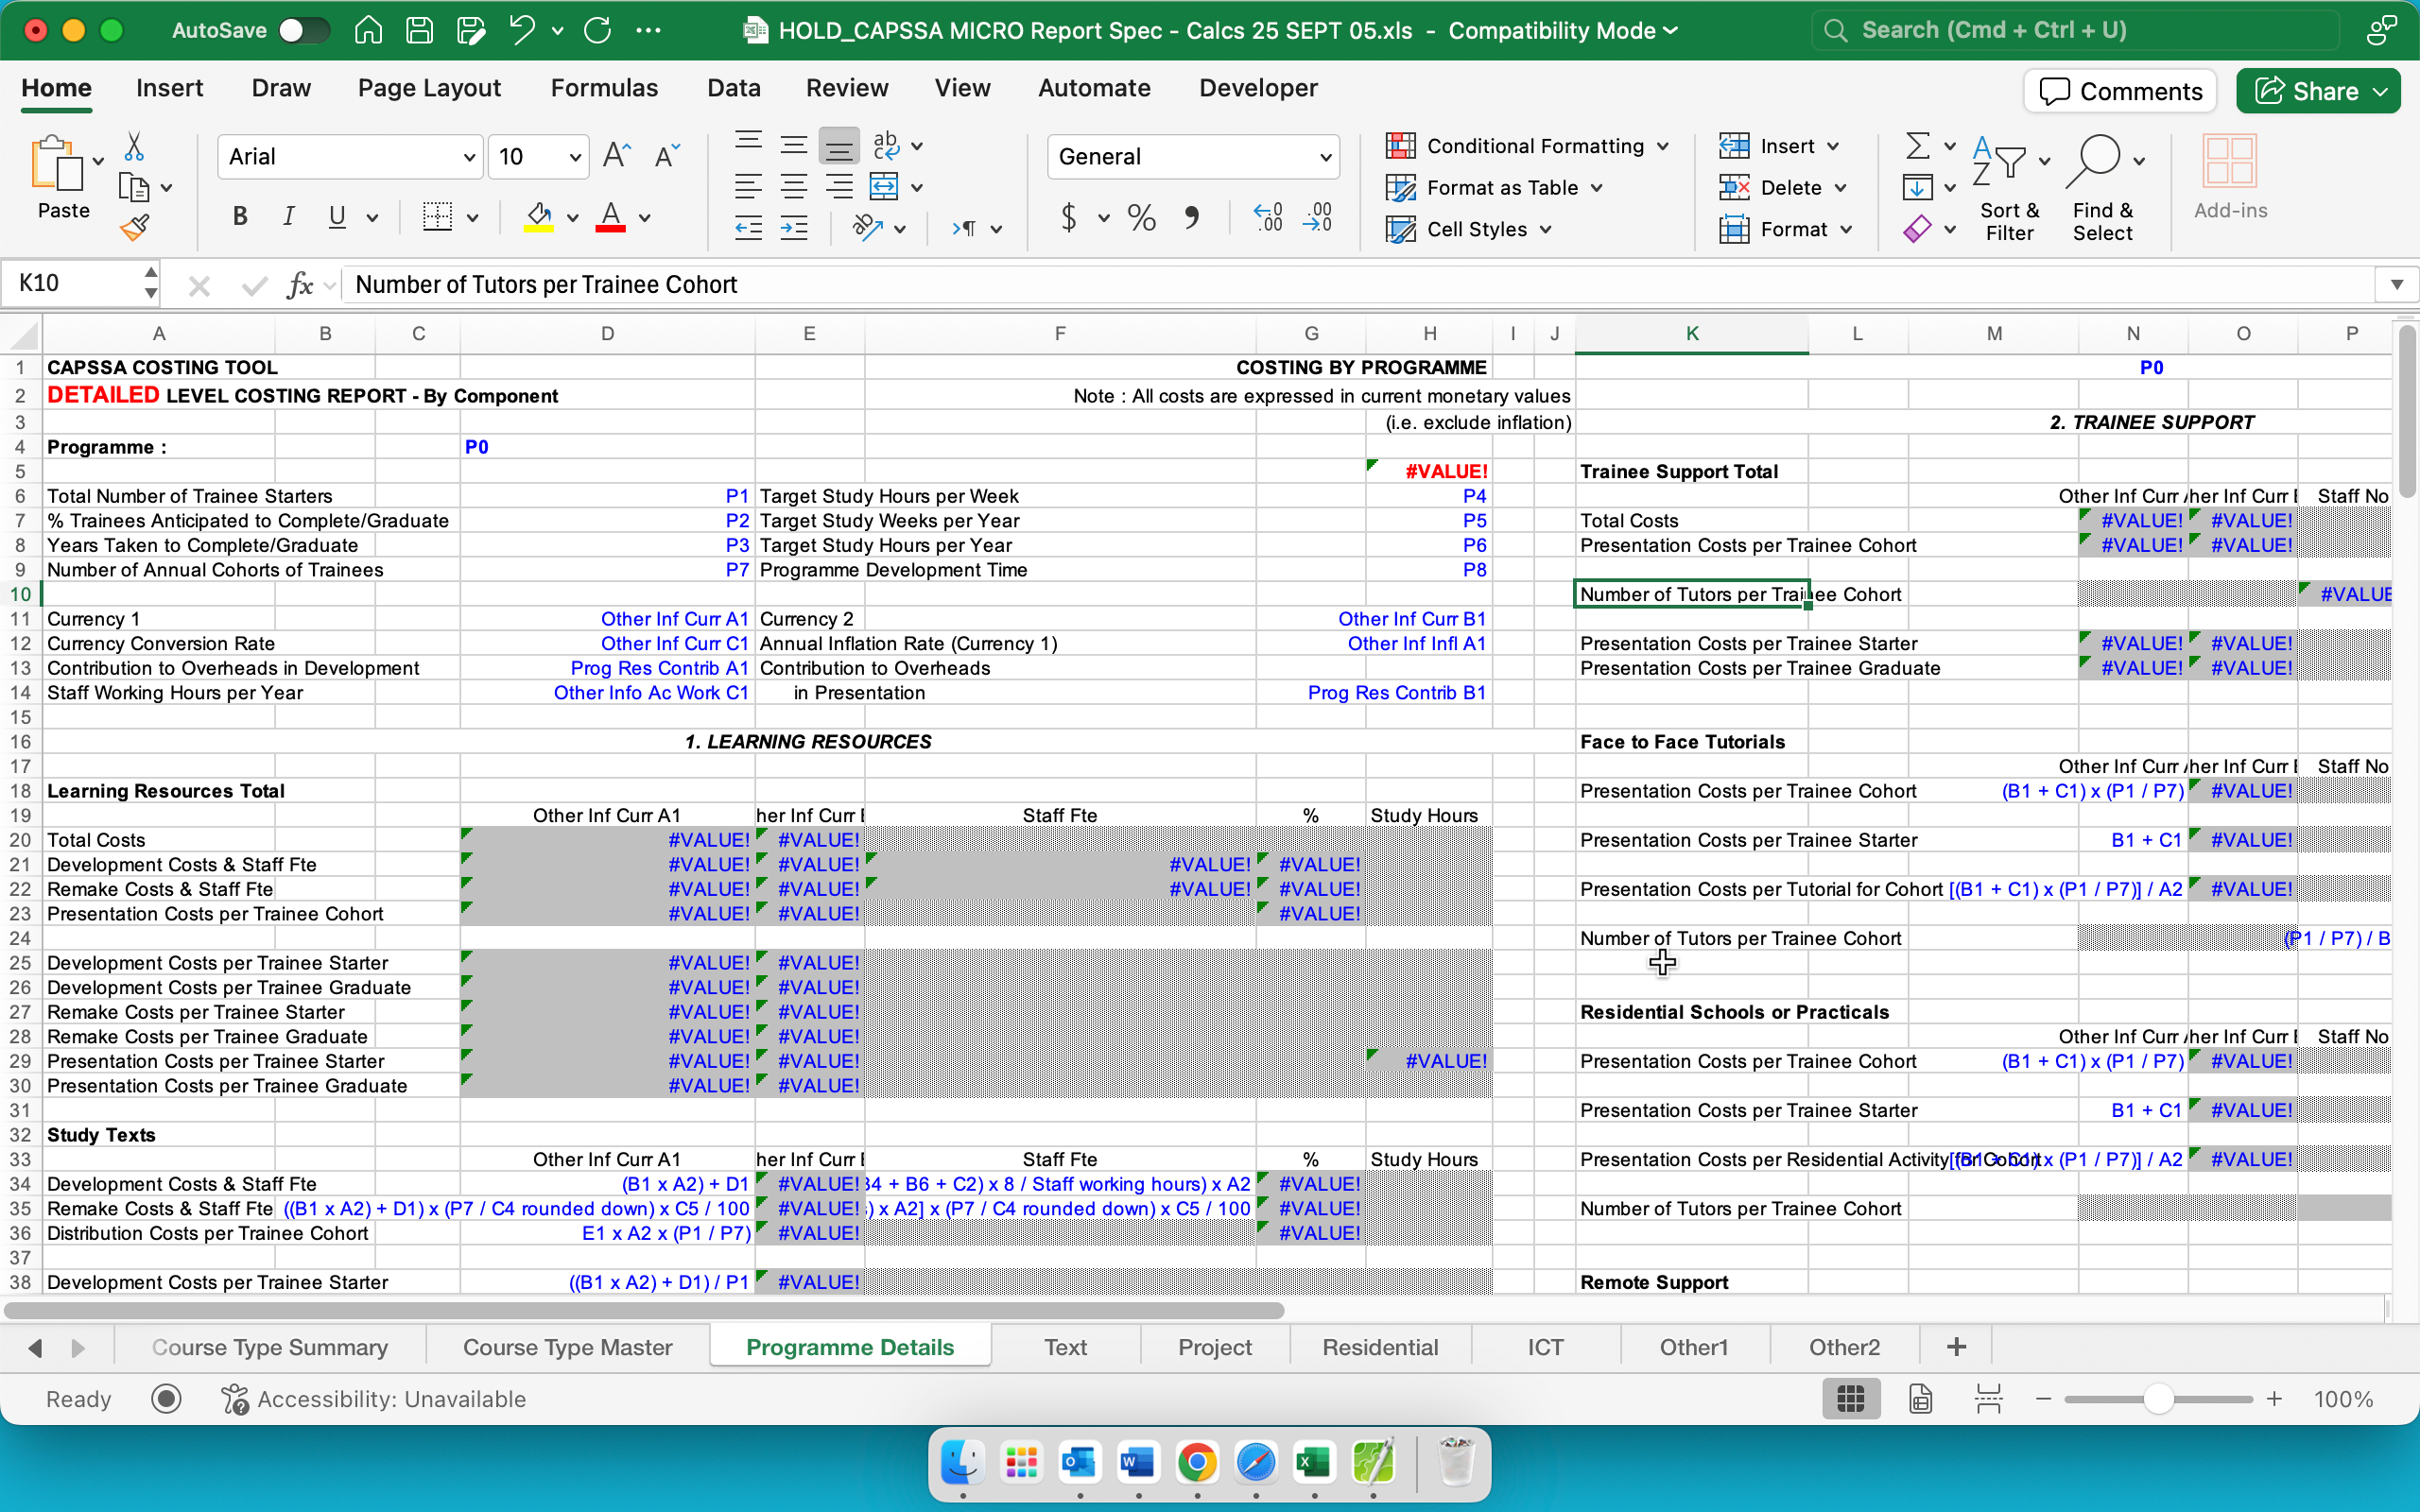
Task: Click the borders grid icon
Action: click(x=438, y=217)
